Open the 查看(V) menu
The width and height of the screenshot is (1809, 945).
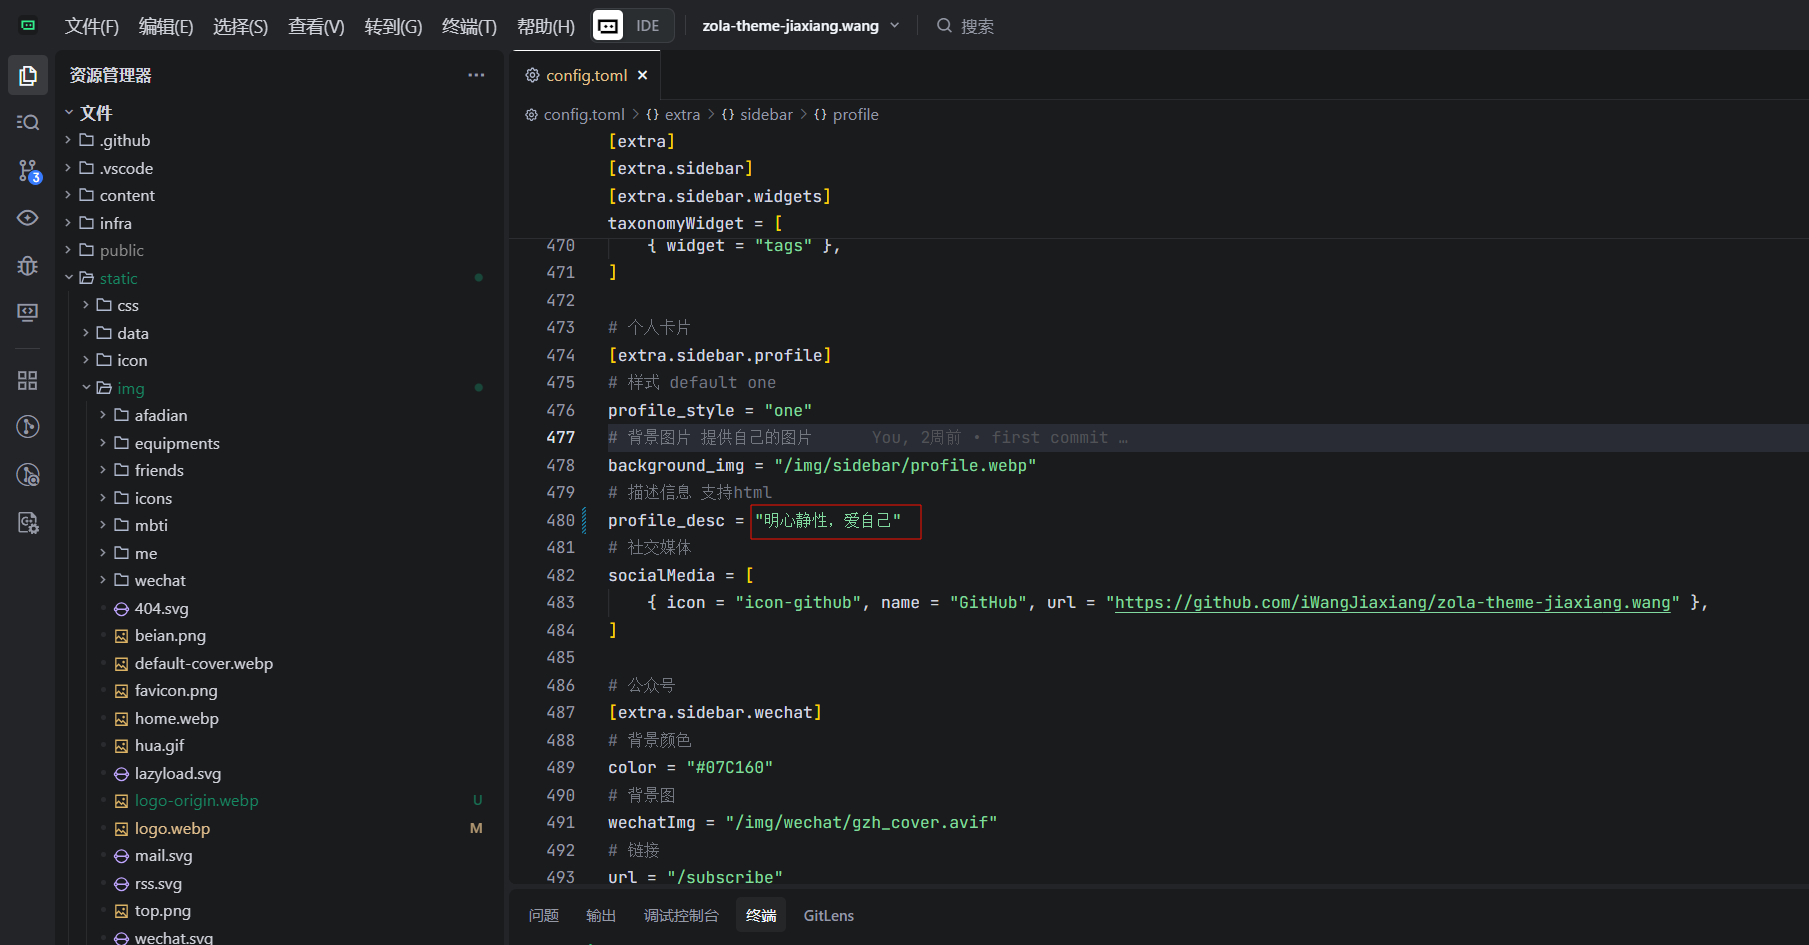(316, 26)
